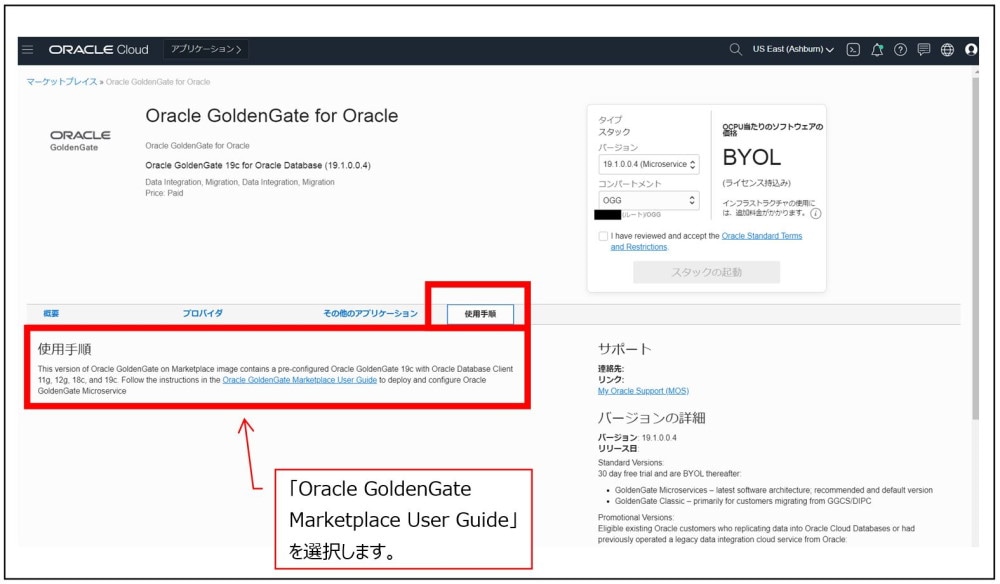
Task: Open the user profile avatar
Action: point(971,50)
